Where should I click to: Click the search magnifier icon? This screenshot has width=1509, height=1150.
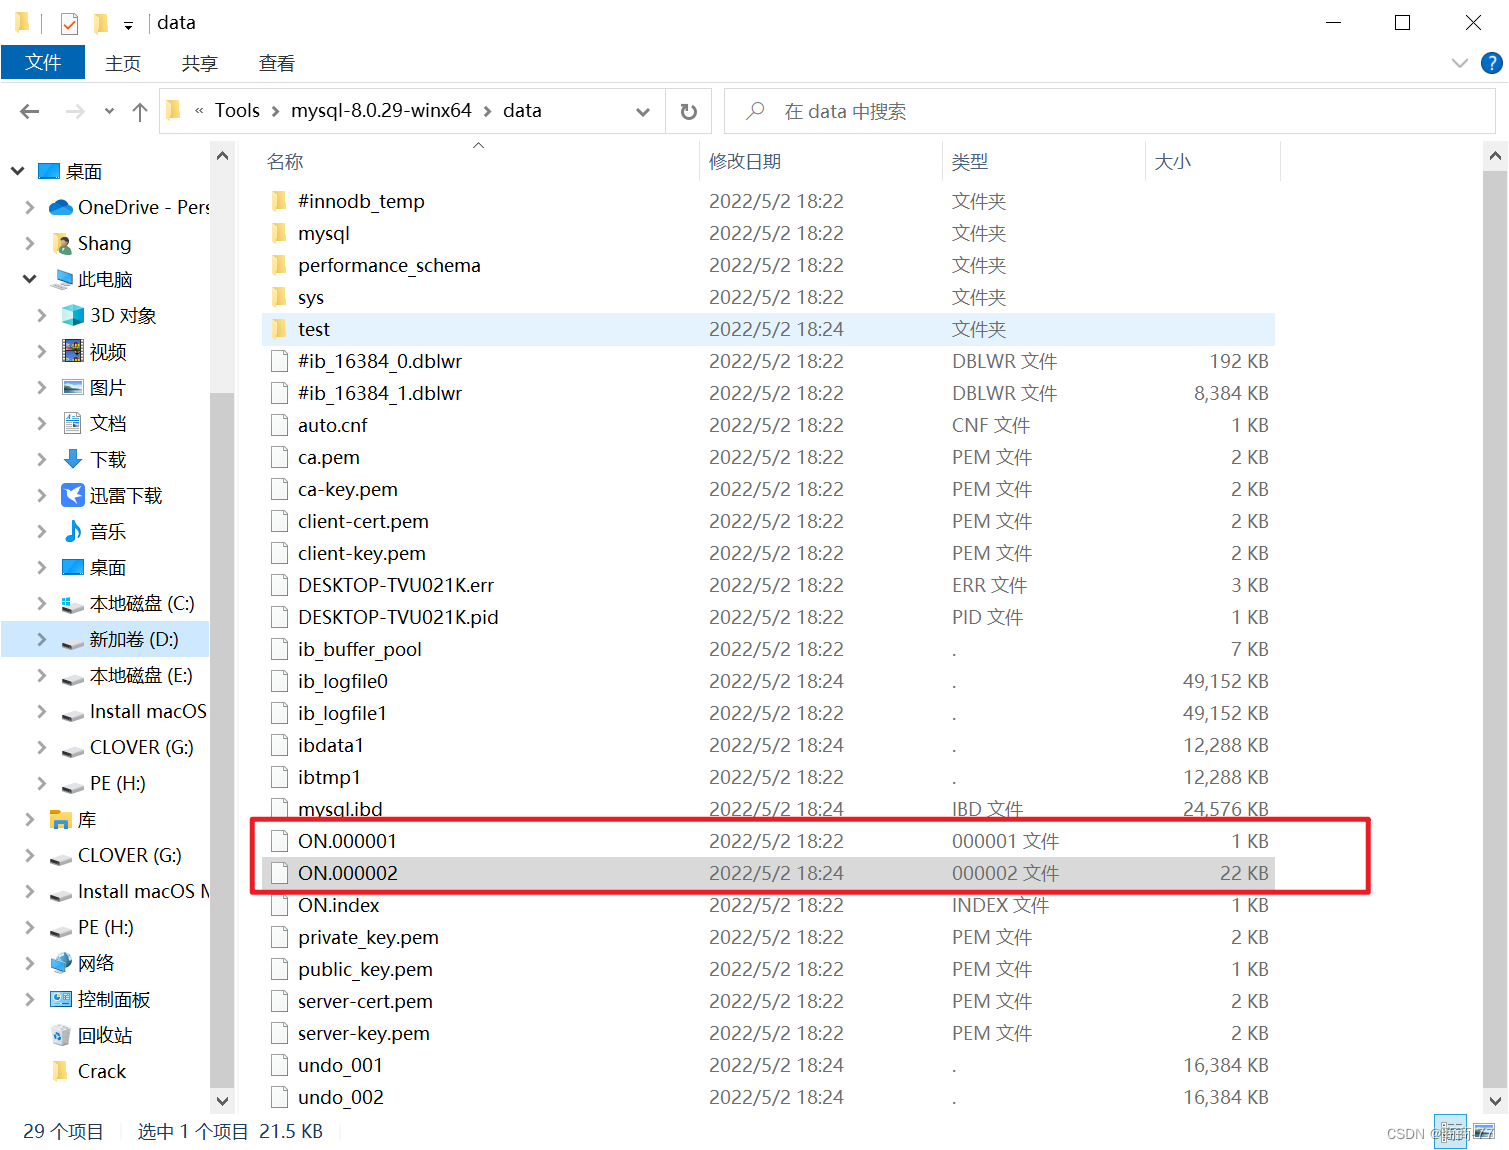(x=755, y=111)
